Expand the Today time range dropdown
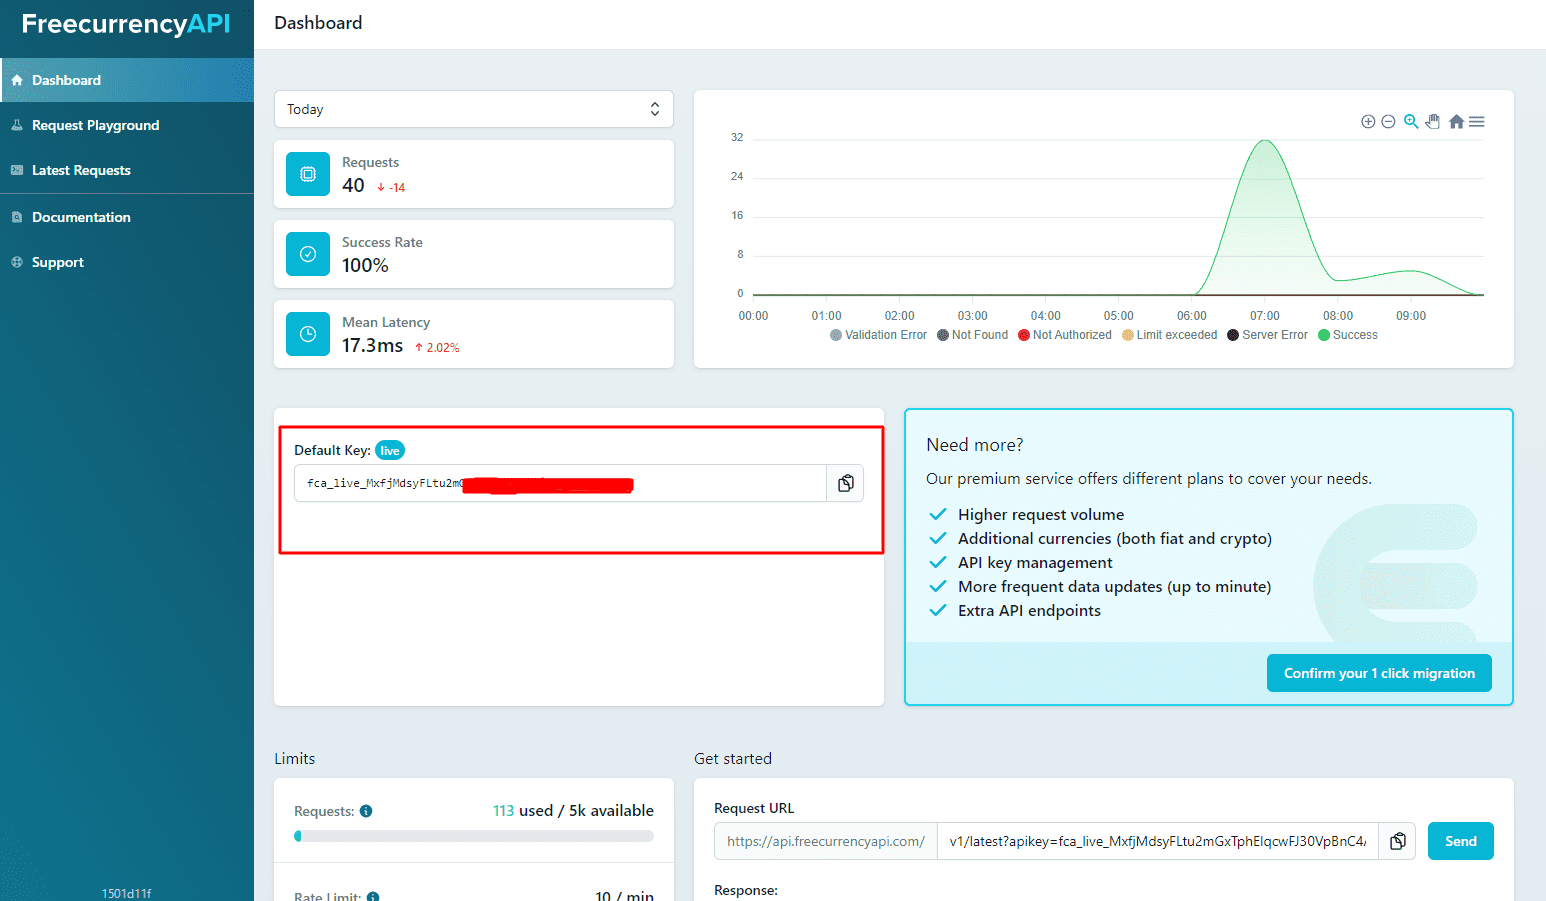The height and width of the screenshot is (901, 1546). [474, 109]
